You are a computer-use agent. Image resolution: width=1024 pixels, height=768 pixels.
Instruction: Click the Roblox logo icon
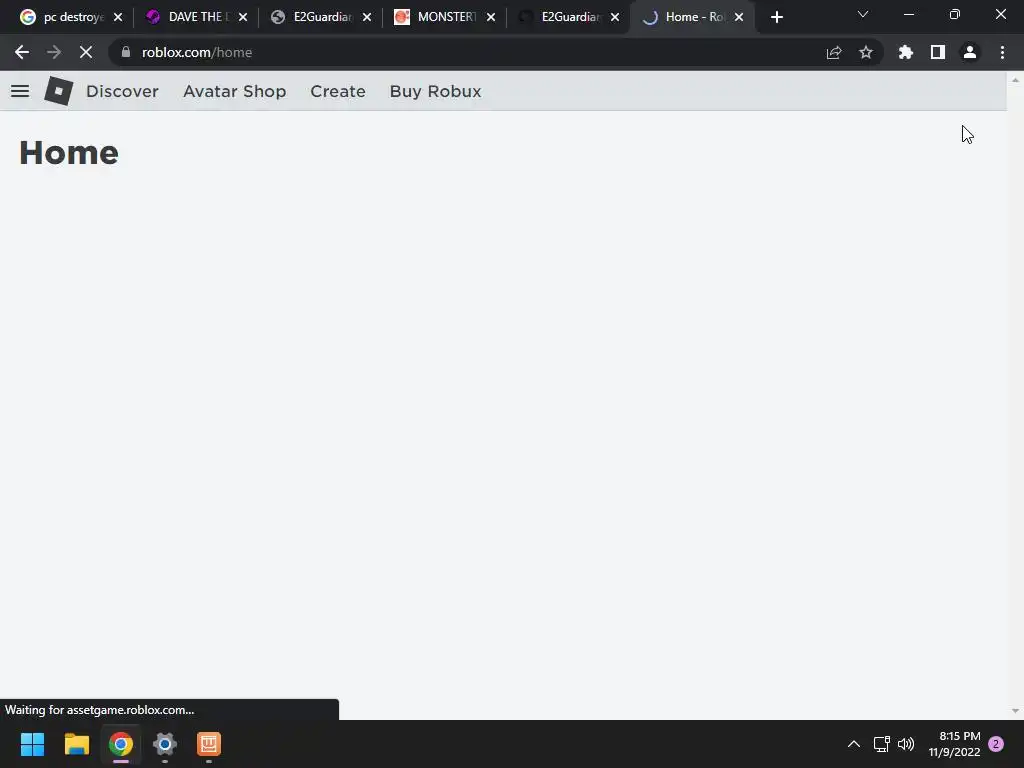(x=59, y=91)
